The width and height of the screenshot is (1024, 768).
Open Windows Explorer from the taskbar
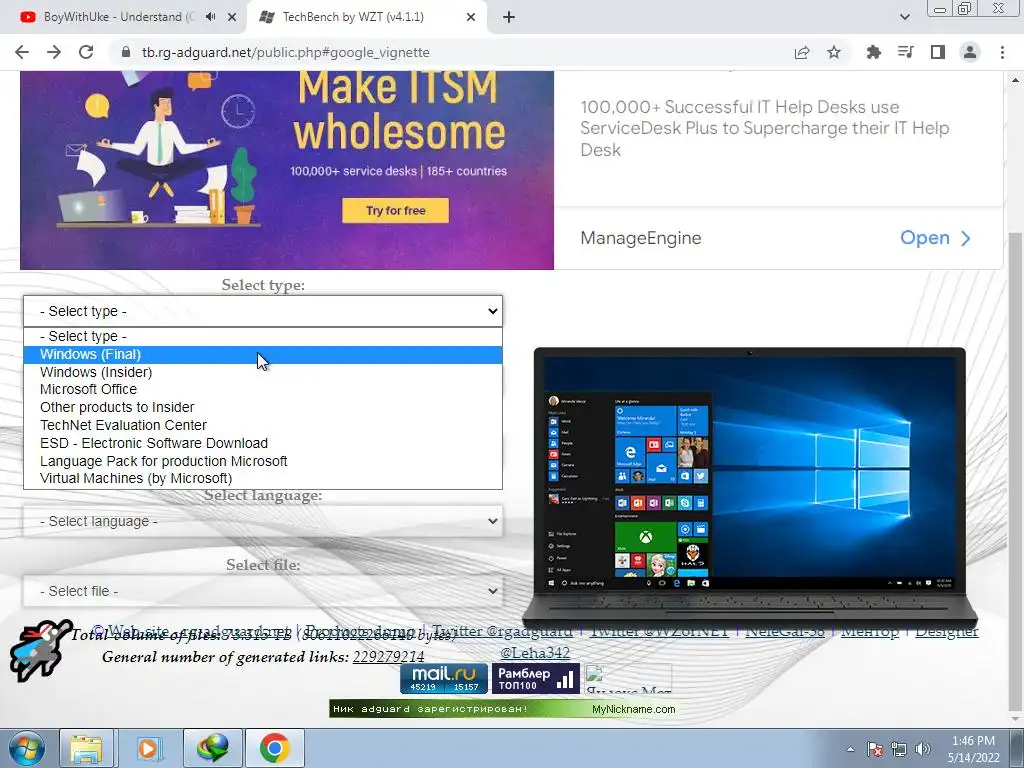[x=87, y=748]
